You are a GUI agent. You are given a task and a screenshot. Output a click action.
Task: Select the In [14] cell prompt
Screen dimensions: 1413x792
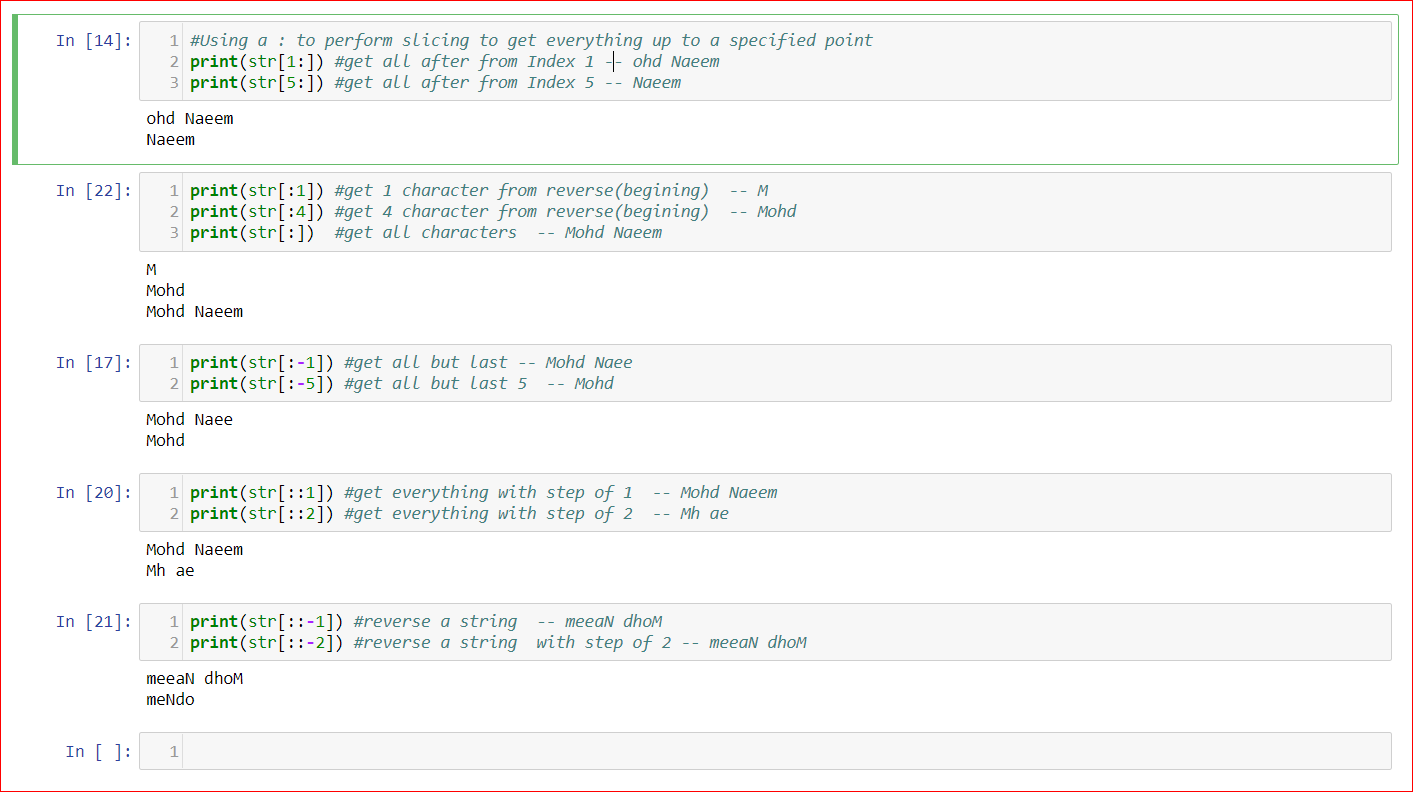94,41
